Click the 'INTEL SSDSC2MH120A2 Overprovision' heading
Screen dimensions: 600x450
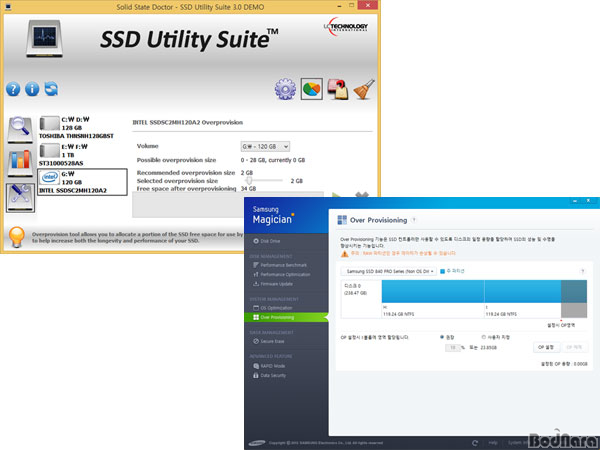pyautogui.click(x=188, y=122)
